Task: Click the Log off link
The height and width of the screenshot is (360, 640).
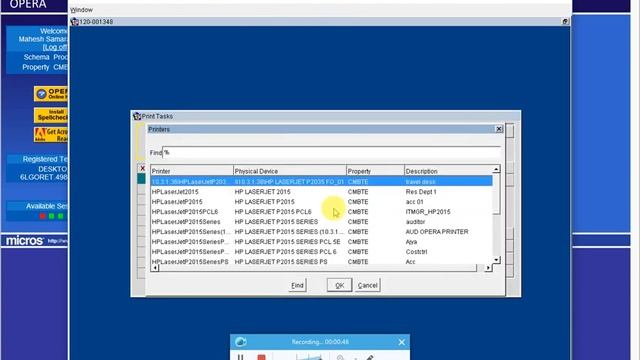Action: coord(55,47)
